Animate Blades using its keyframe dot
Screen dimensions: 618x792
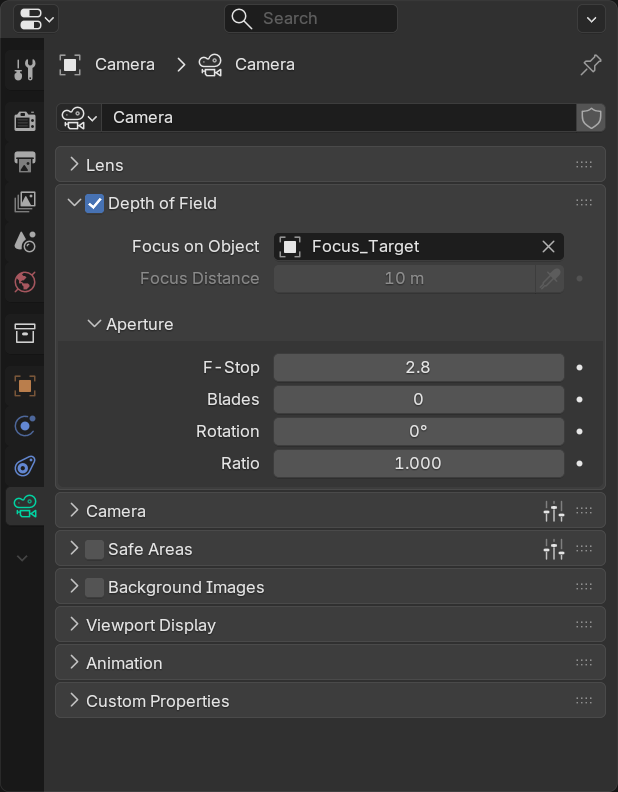[580, 400]
